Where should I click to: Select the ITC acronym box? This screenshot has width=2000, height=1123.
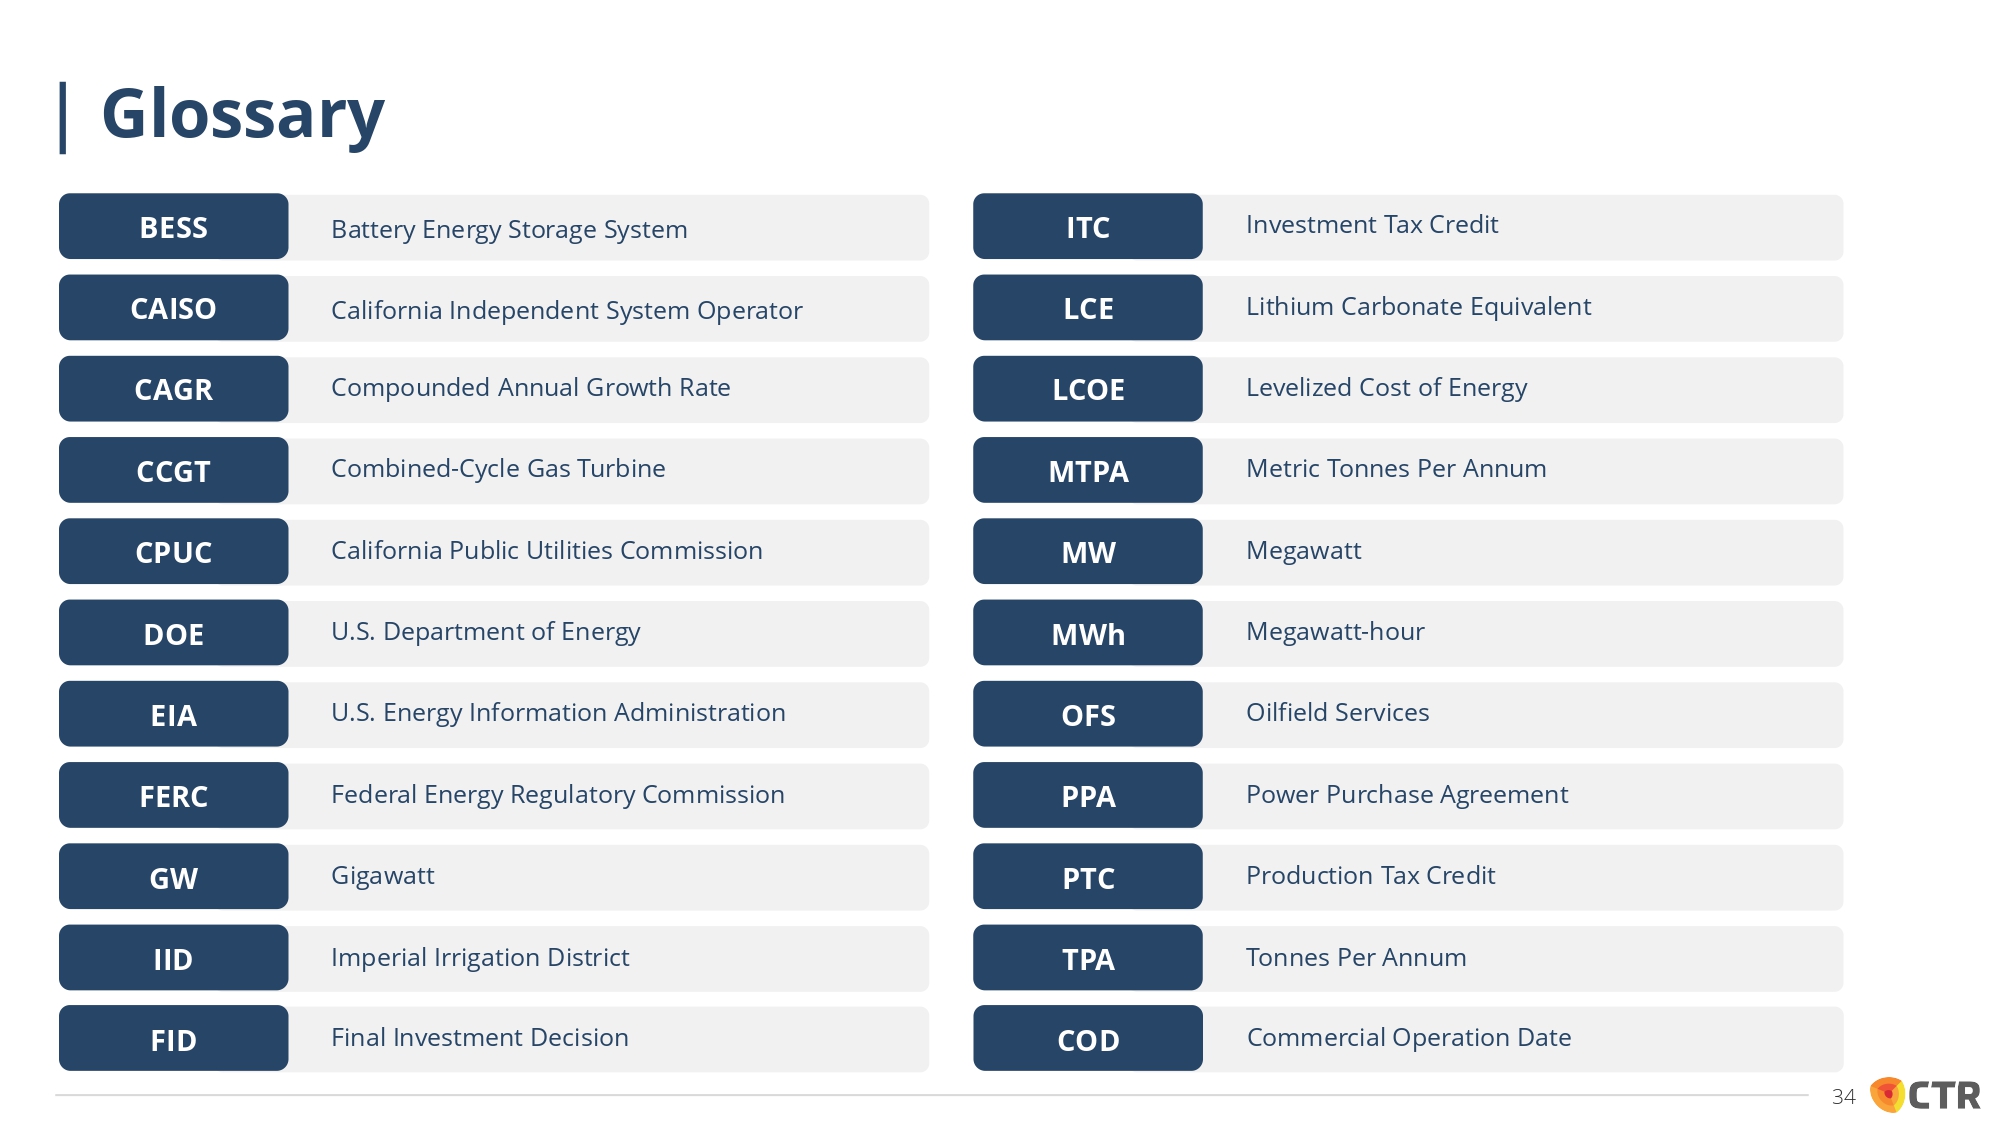1088,227
